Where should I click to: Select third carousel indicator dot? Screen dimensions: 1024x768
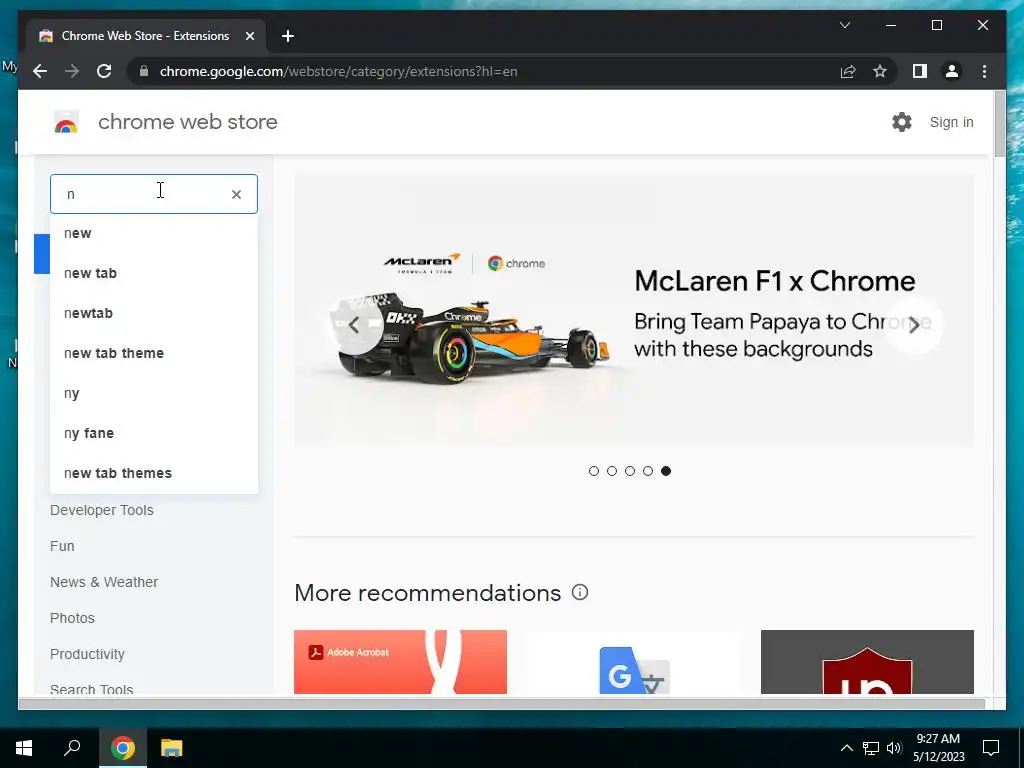tap(630, 471)
